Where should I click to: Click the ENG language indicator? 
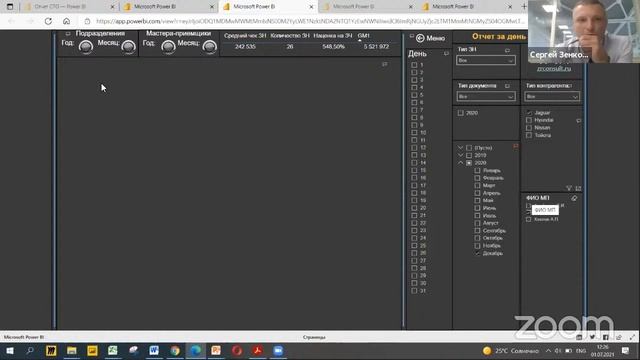tap(581, 351)
